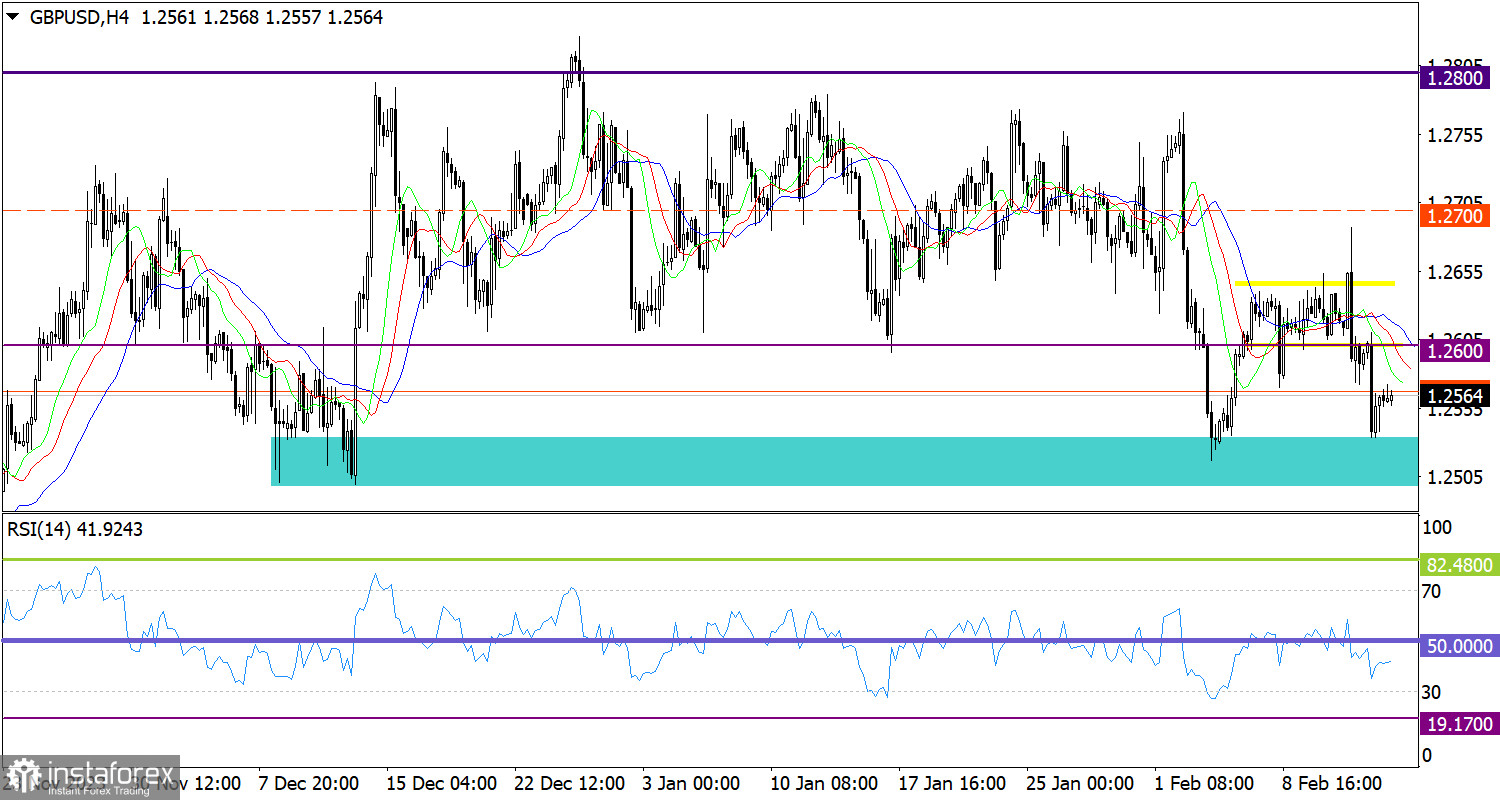Click the RSI scale value 100
Screen dimensions: 1500x800
pyautogui.click(x=1437, y=527)
